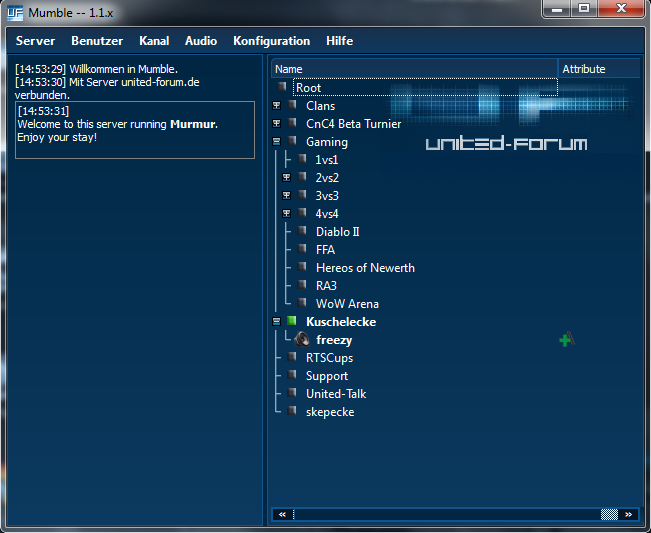
Task: Click the horizontal scrollbar right arrow
Action: coord(629,515)
